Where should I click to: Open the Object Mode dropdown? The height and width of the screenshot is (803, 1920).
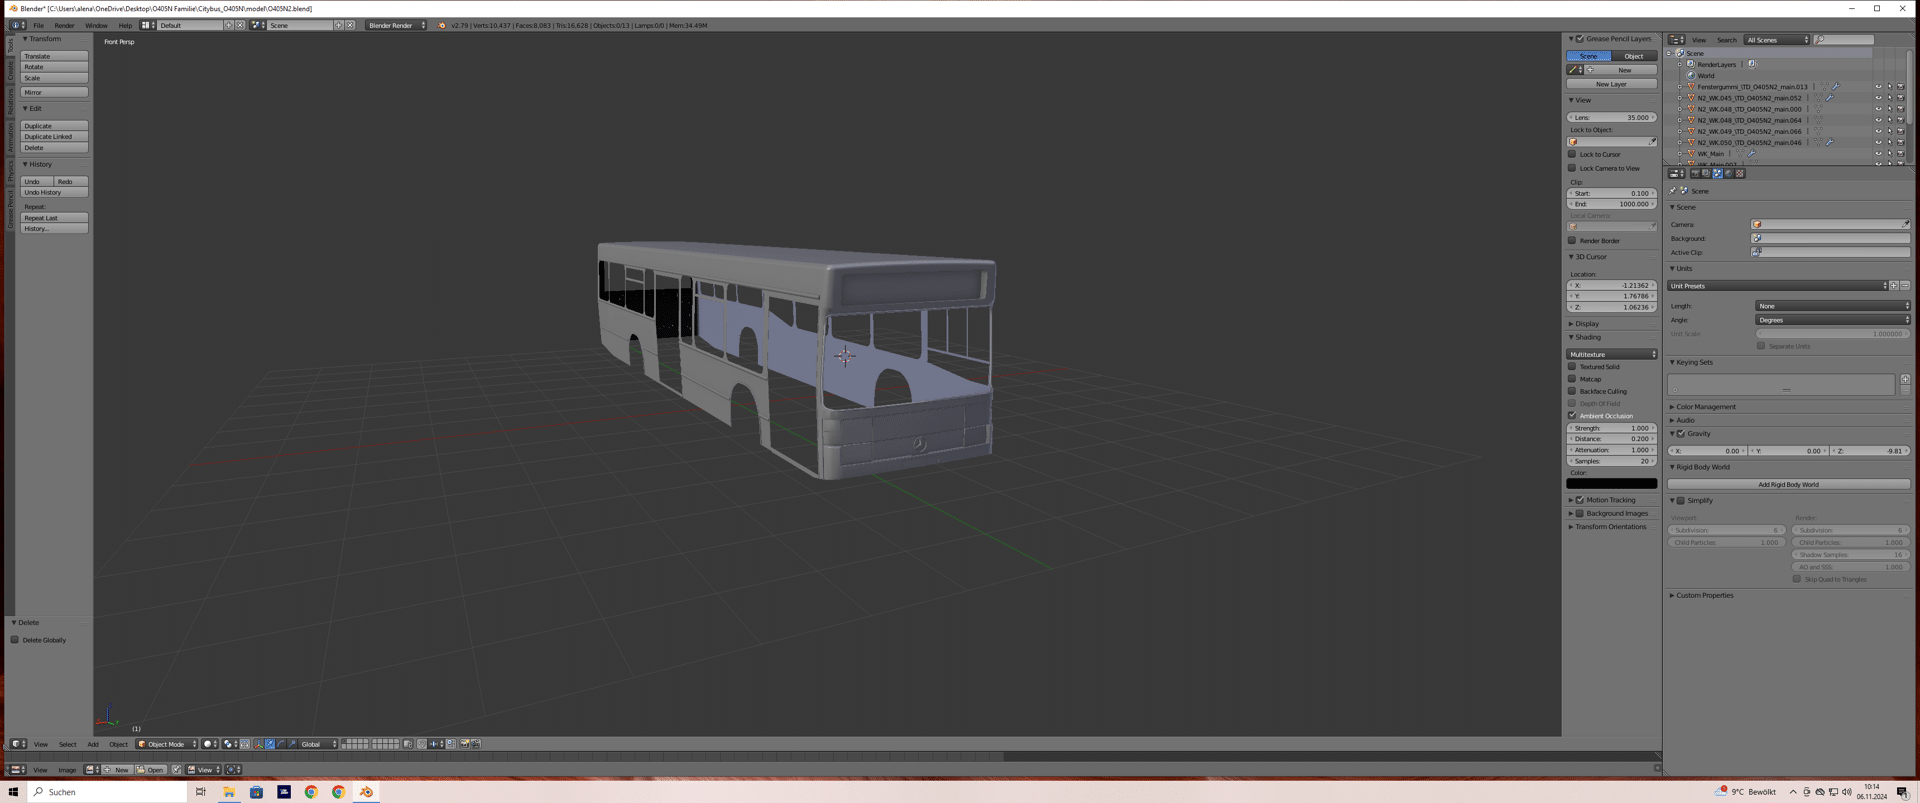click(167, 744)
